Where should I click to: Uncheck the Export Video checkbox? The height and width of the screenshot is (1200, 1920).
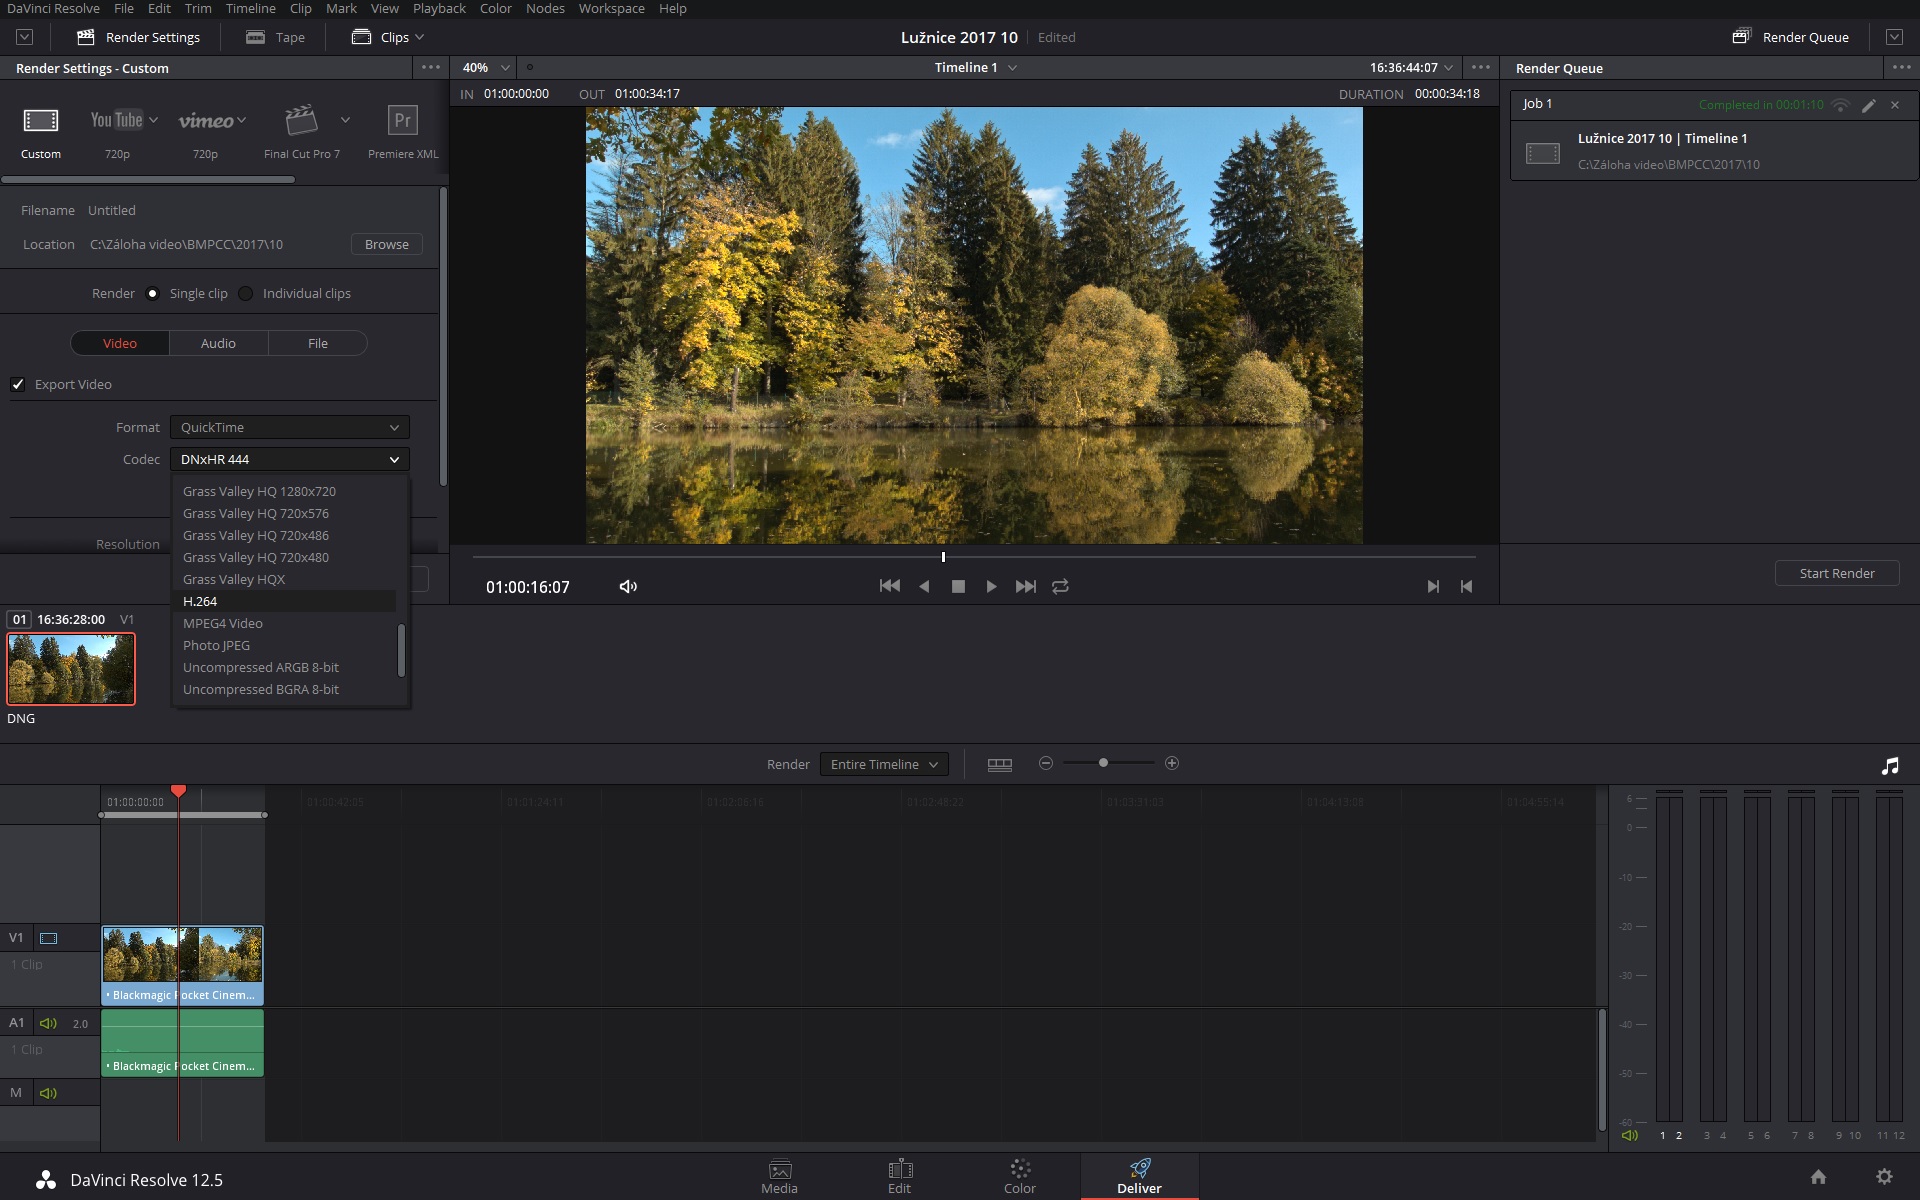click(18, 385)
